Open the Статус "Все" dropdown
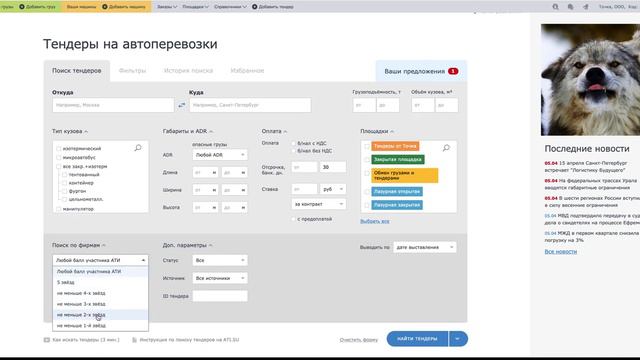Image resolution: width=640 pixels, height=360 pixels. click(x=220, y=260)
